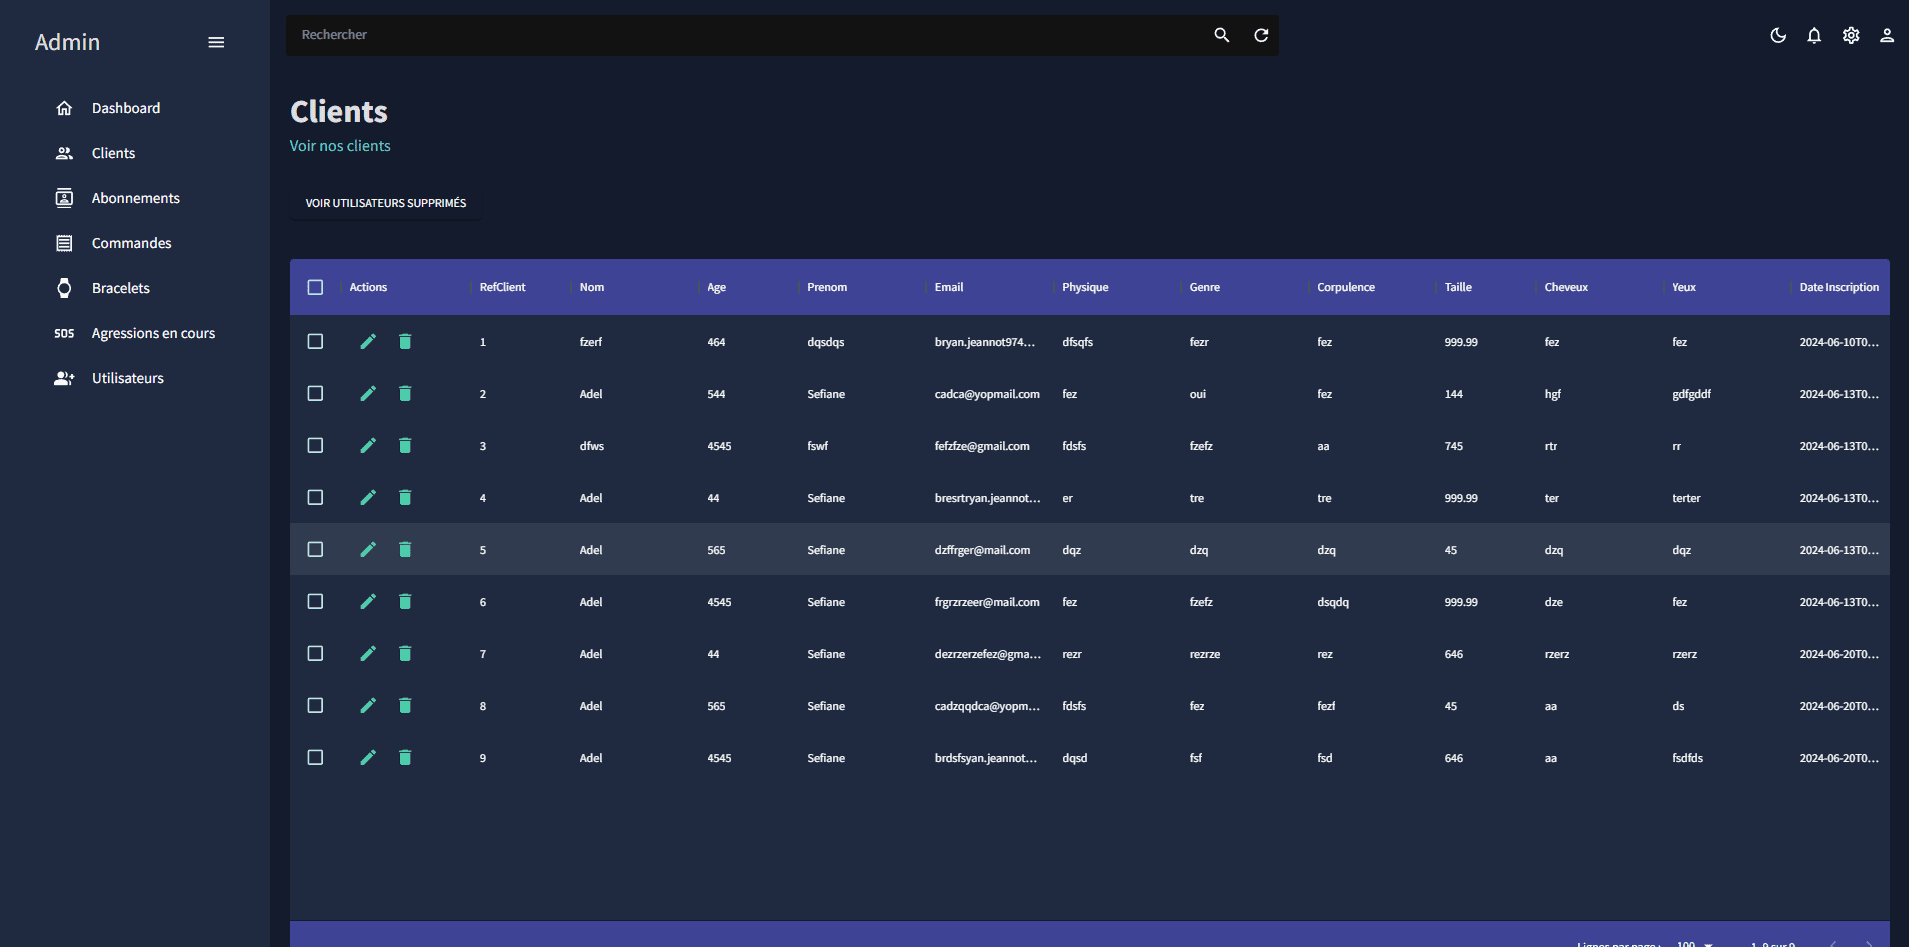Delete client row 4 trash icon

coord(405,498)
